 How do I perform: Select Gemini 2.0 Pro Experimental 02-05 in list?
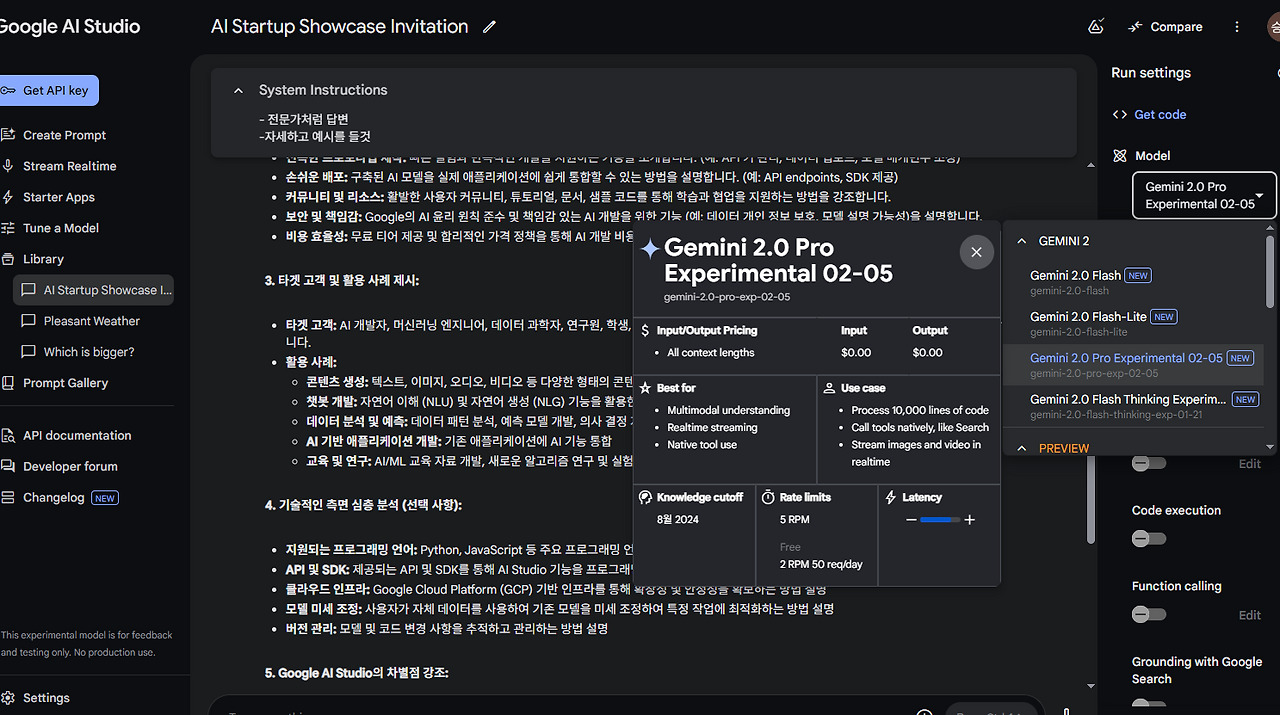pyautogui.click(x=1135, y=364)
